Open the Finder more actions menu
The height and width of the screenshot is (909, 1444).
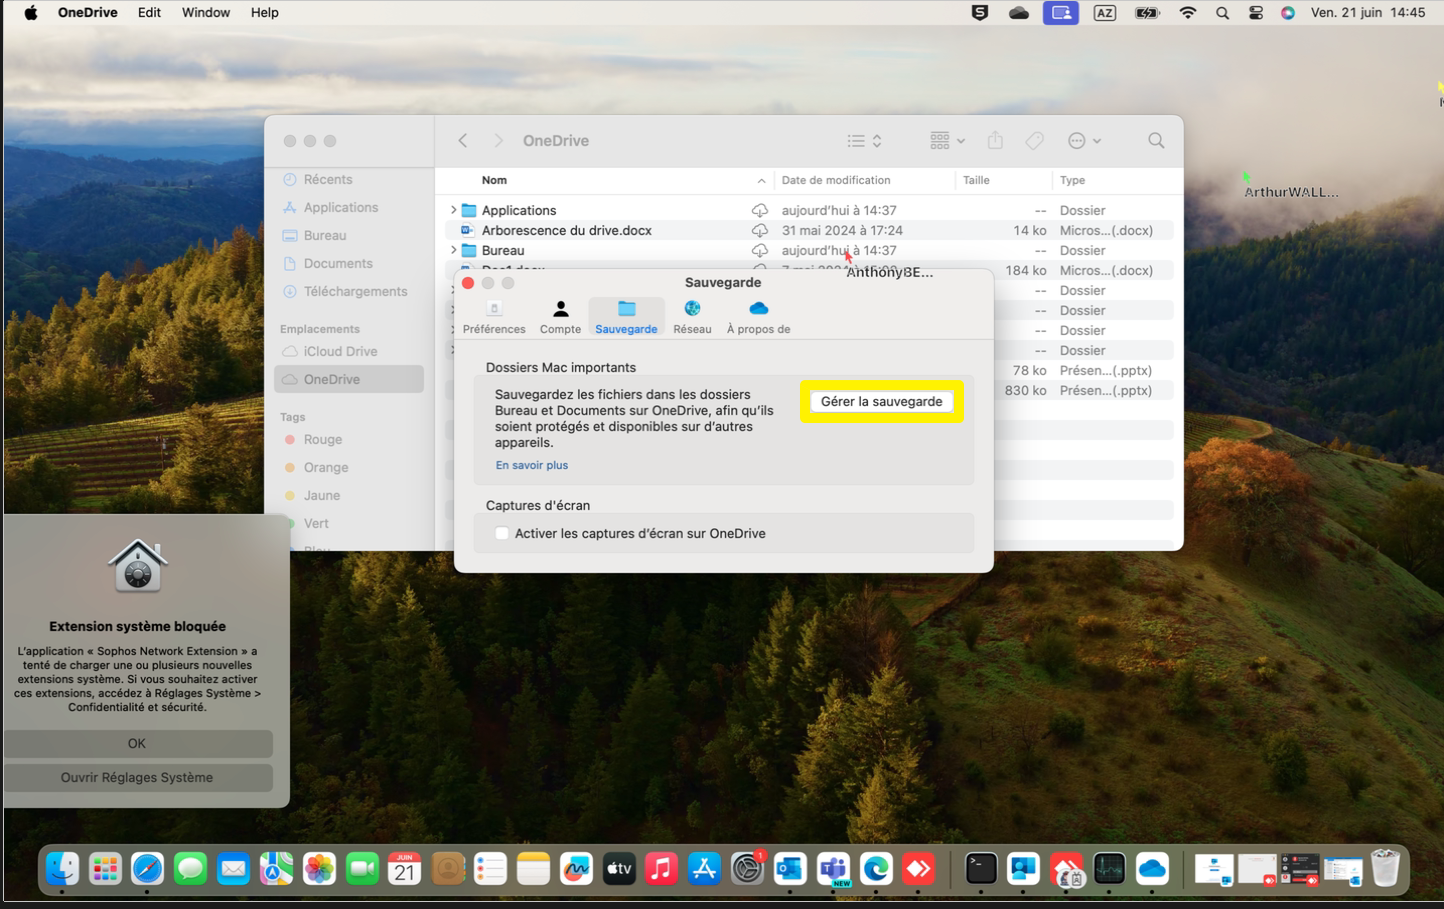(x=1084, y=141)
